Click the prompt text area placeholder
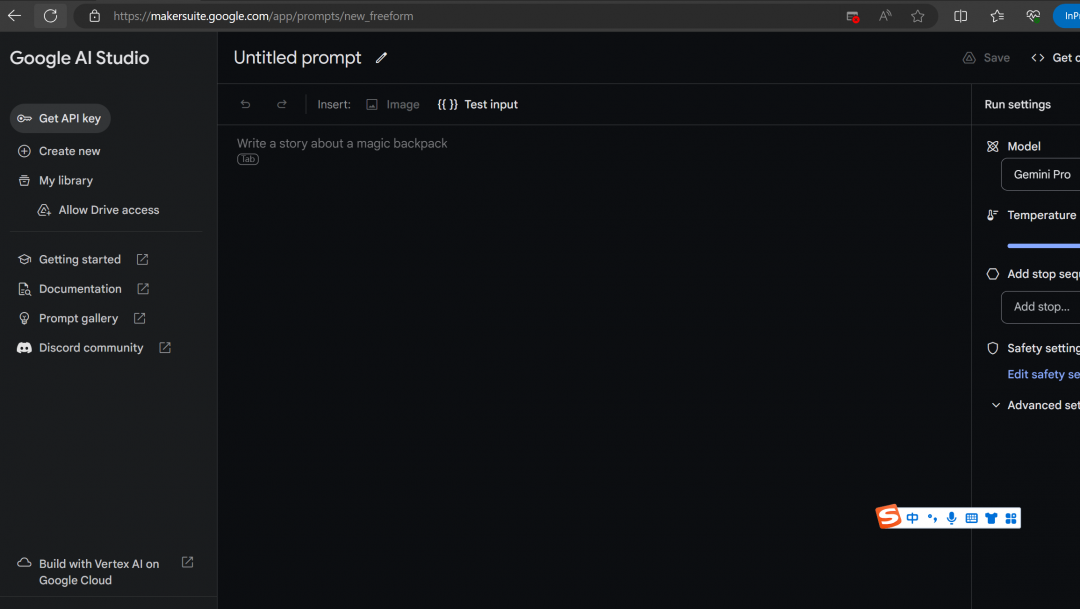 coord(342,143)
